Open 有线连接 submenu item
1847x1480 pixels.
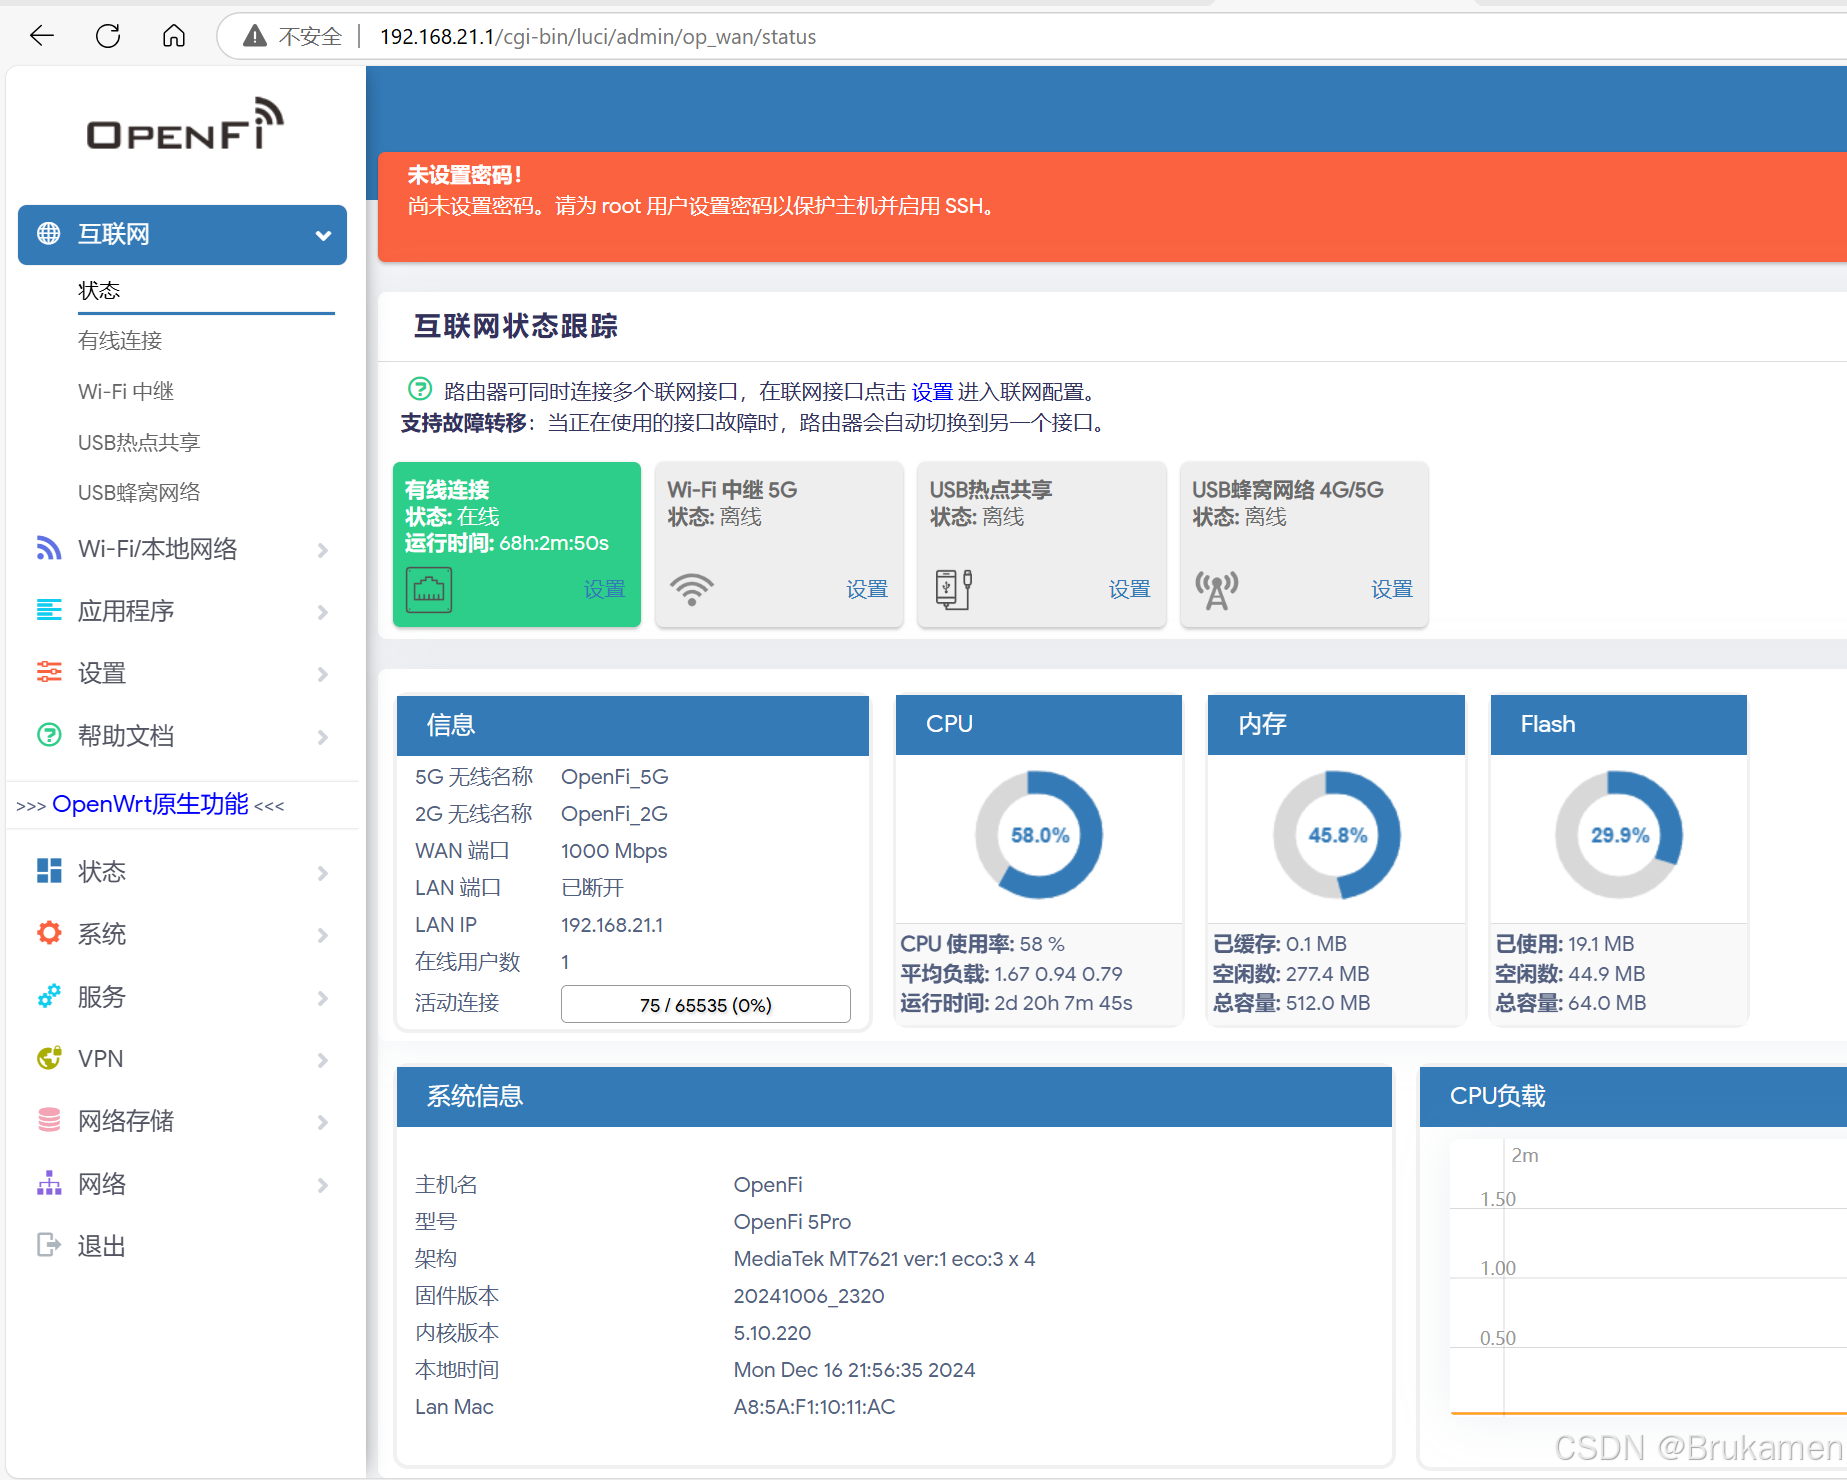coord(120,340)
